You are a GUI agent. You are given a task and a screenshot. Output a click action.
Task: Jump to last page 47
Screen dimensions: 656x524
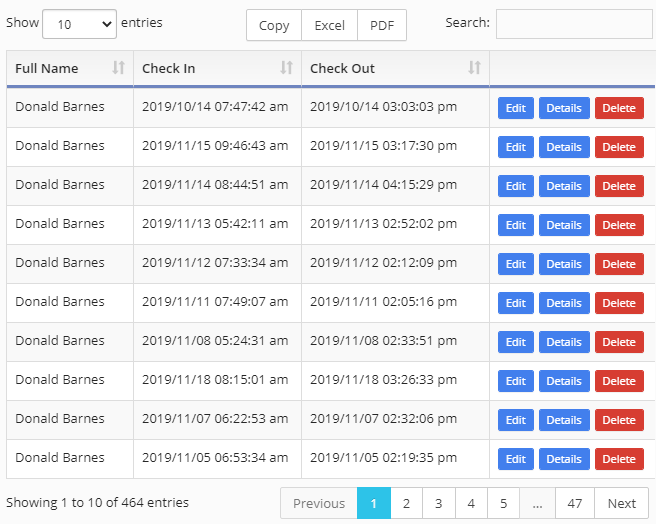tap(574, 503)
